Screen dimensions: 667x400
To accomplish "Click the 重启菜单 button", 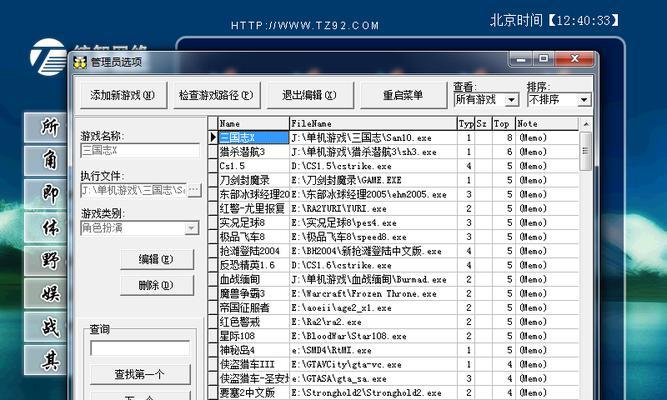I will (x=403, y=95).
